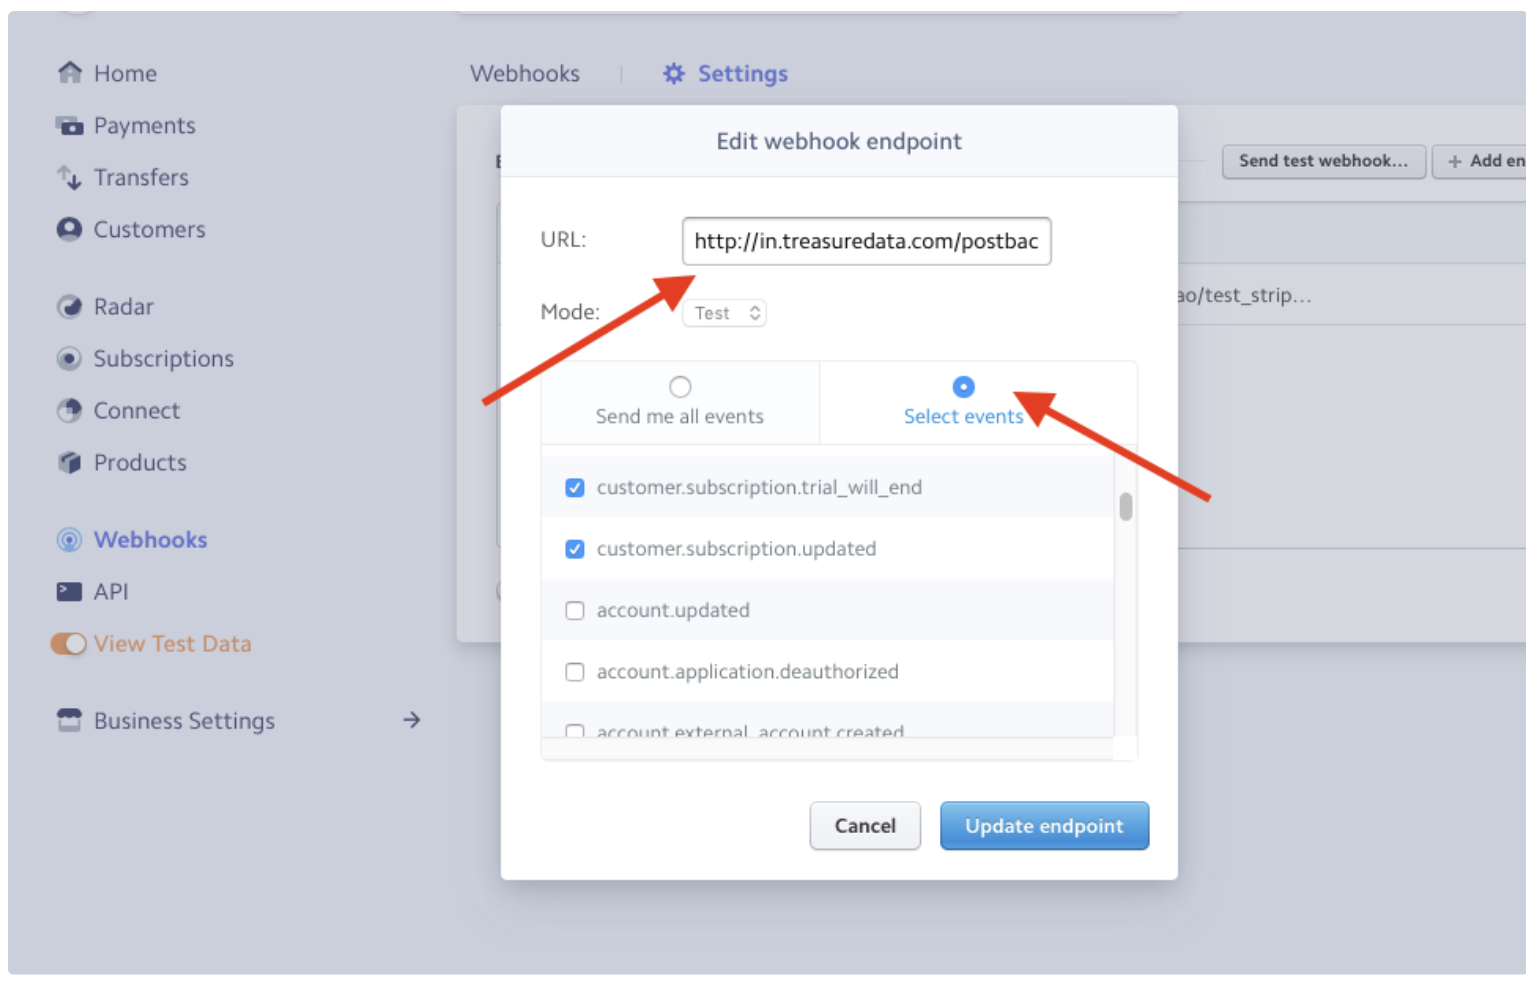
Task: Open Customers via its avatar icon
Action: (69, 230)
